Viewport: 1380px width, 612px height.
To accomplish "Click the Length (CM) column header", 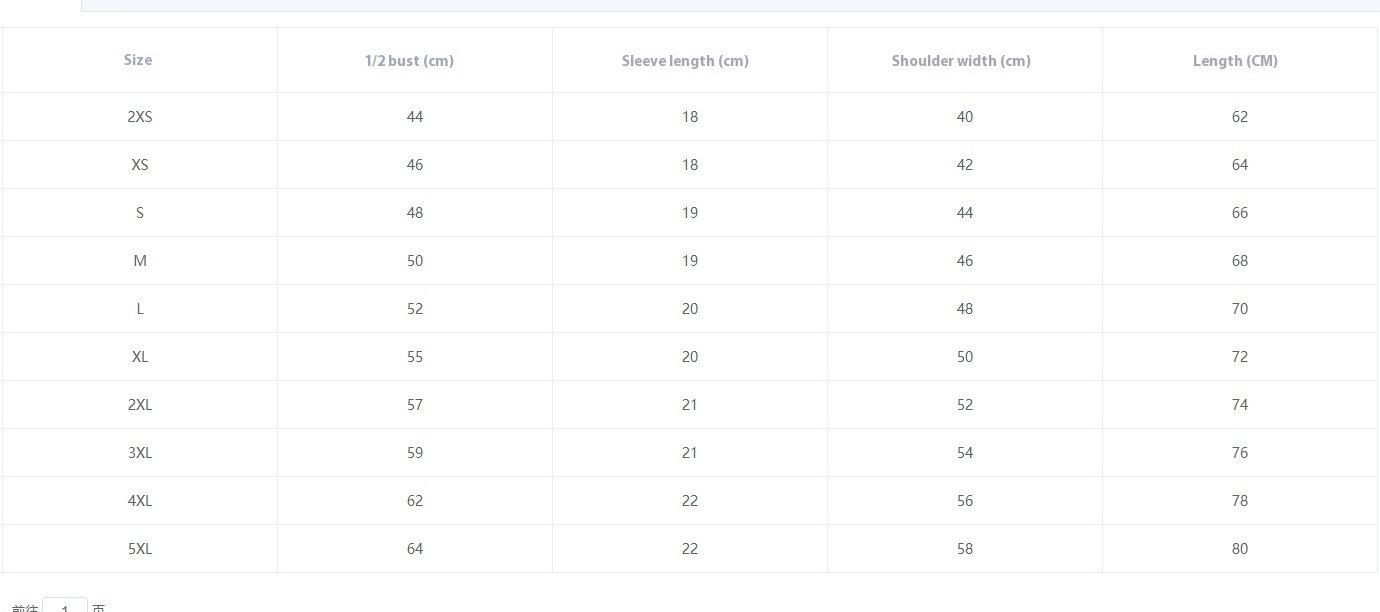I will (1235, 61).
